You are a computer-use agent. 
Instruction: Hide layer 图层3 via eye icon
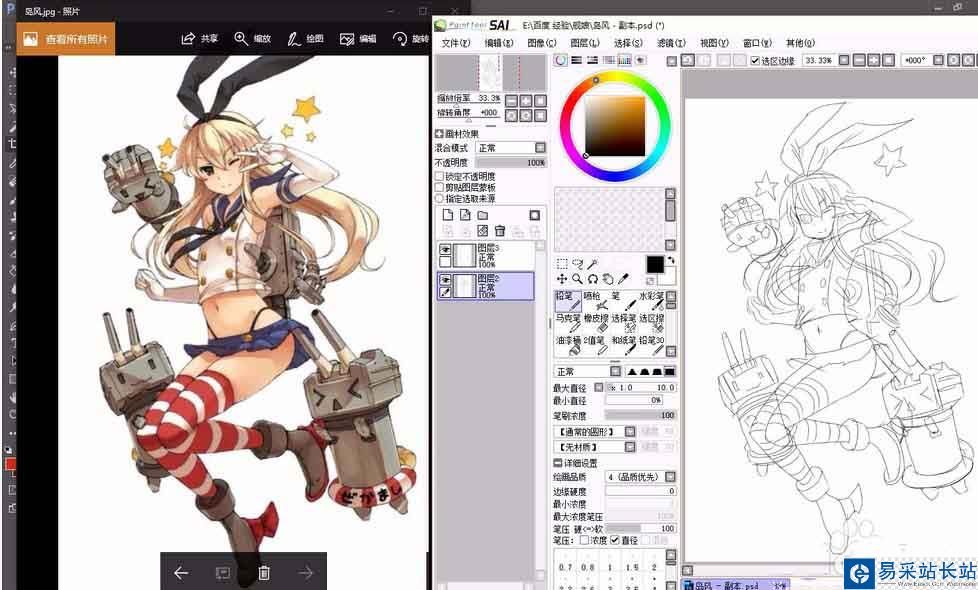pyautogui.click(x=445, y=249)
